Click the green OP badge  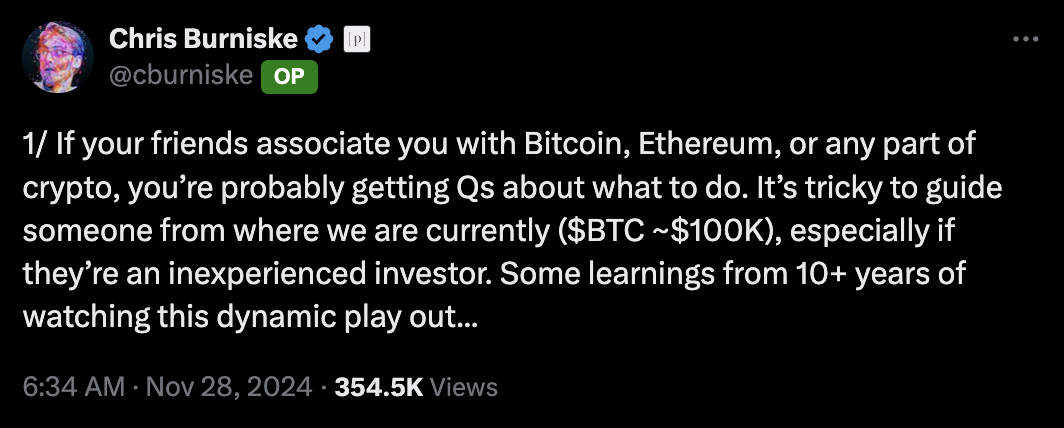290,77
